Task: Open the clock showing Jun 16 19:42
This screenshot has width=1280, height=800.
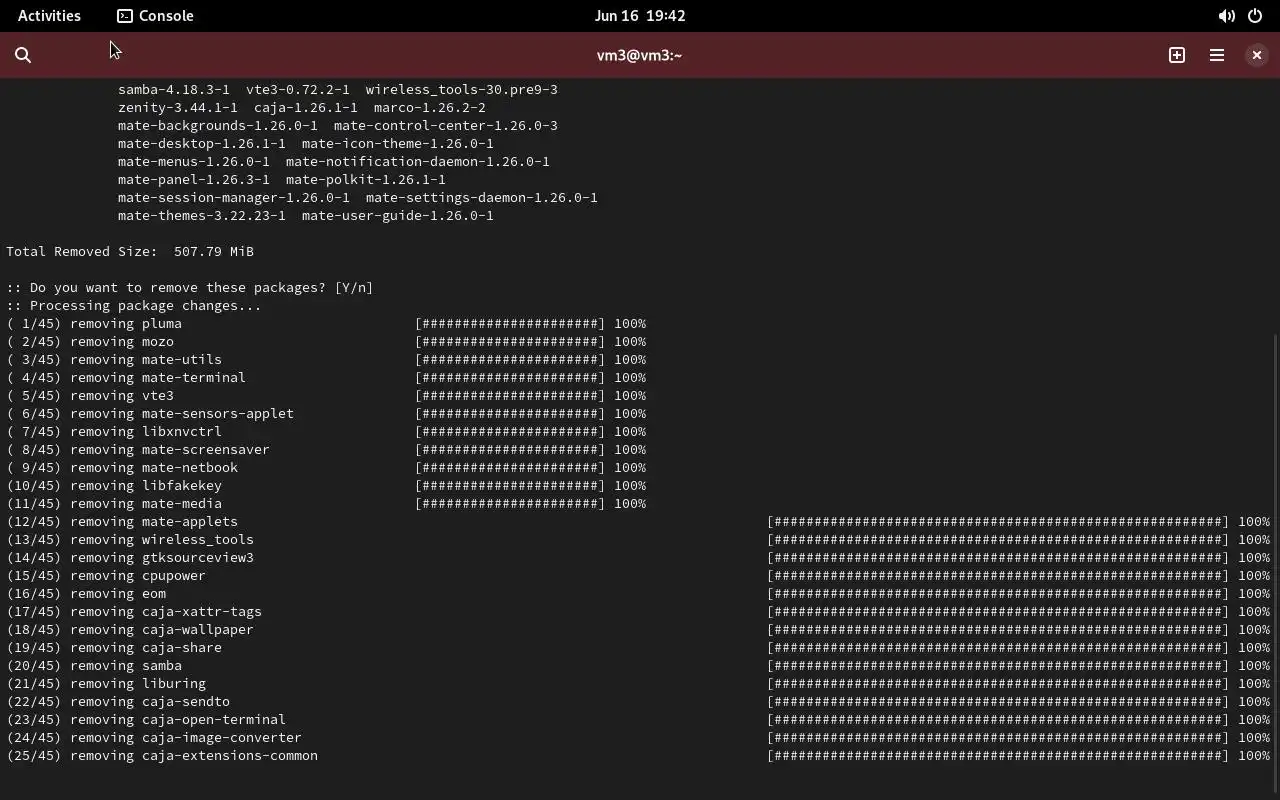Action: [x=640, y=16]
